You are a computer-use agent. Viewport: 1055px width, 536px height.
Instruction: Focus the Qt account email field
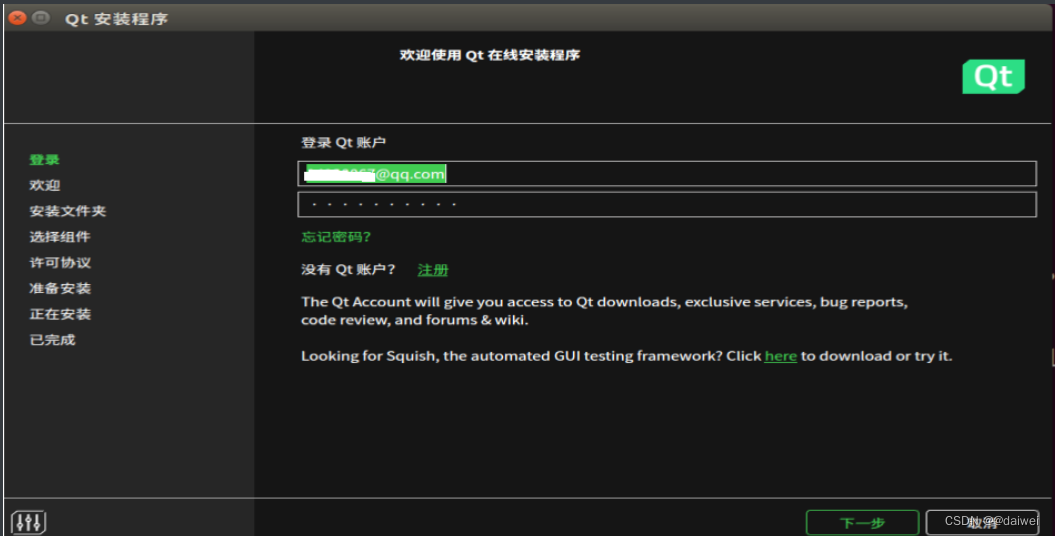tap(667, 174)
